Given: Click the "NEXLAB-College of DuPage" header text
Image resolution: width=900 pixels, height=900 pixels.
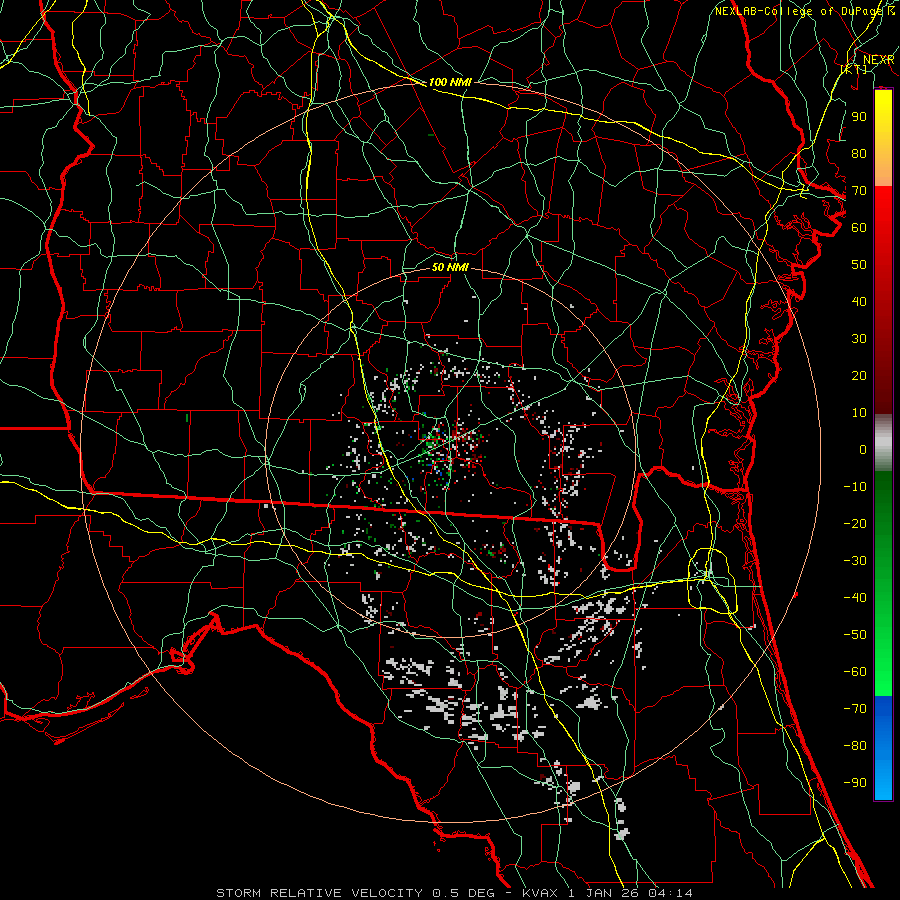Looking at the screenshot, I should point(800,11).
